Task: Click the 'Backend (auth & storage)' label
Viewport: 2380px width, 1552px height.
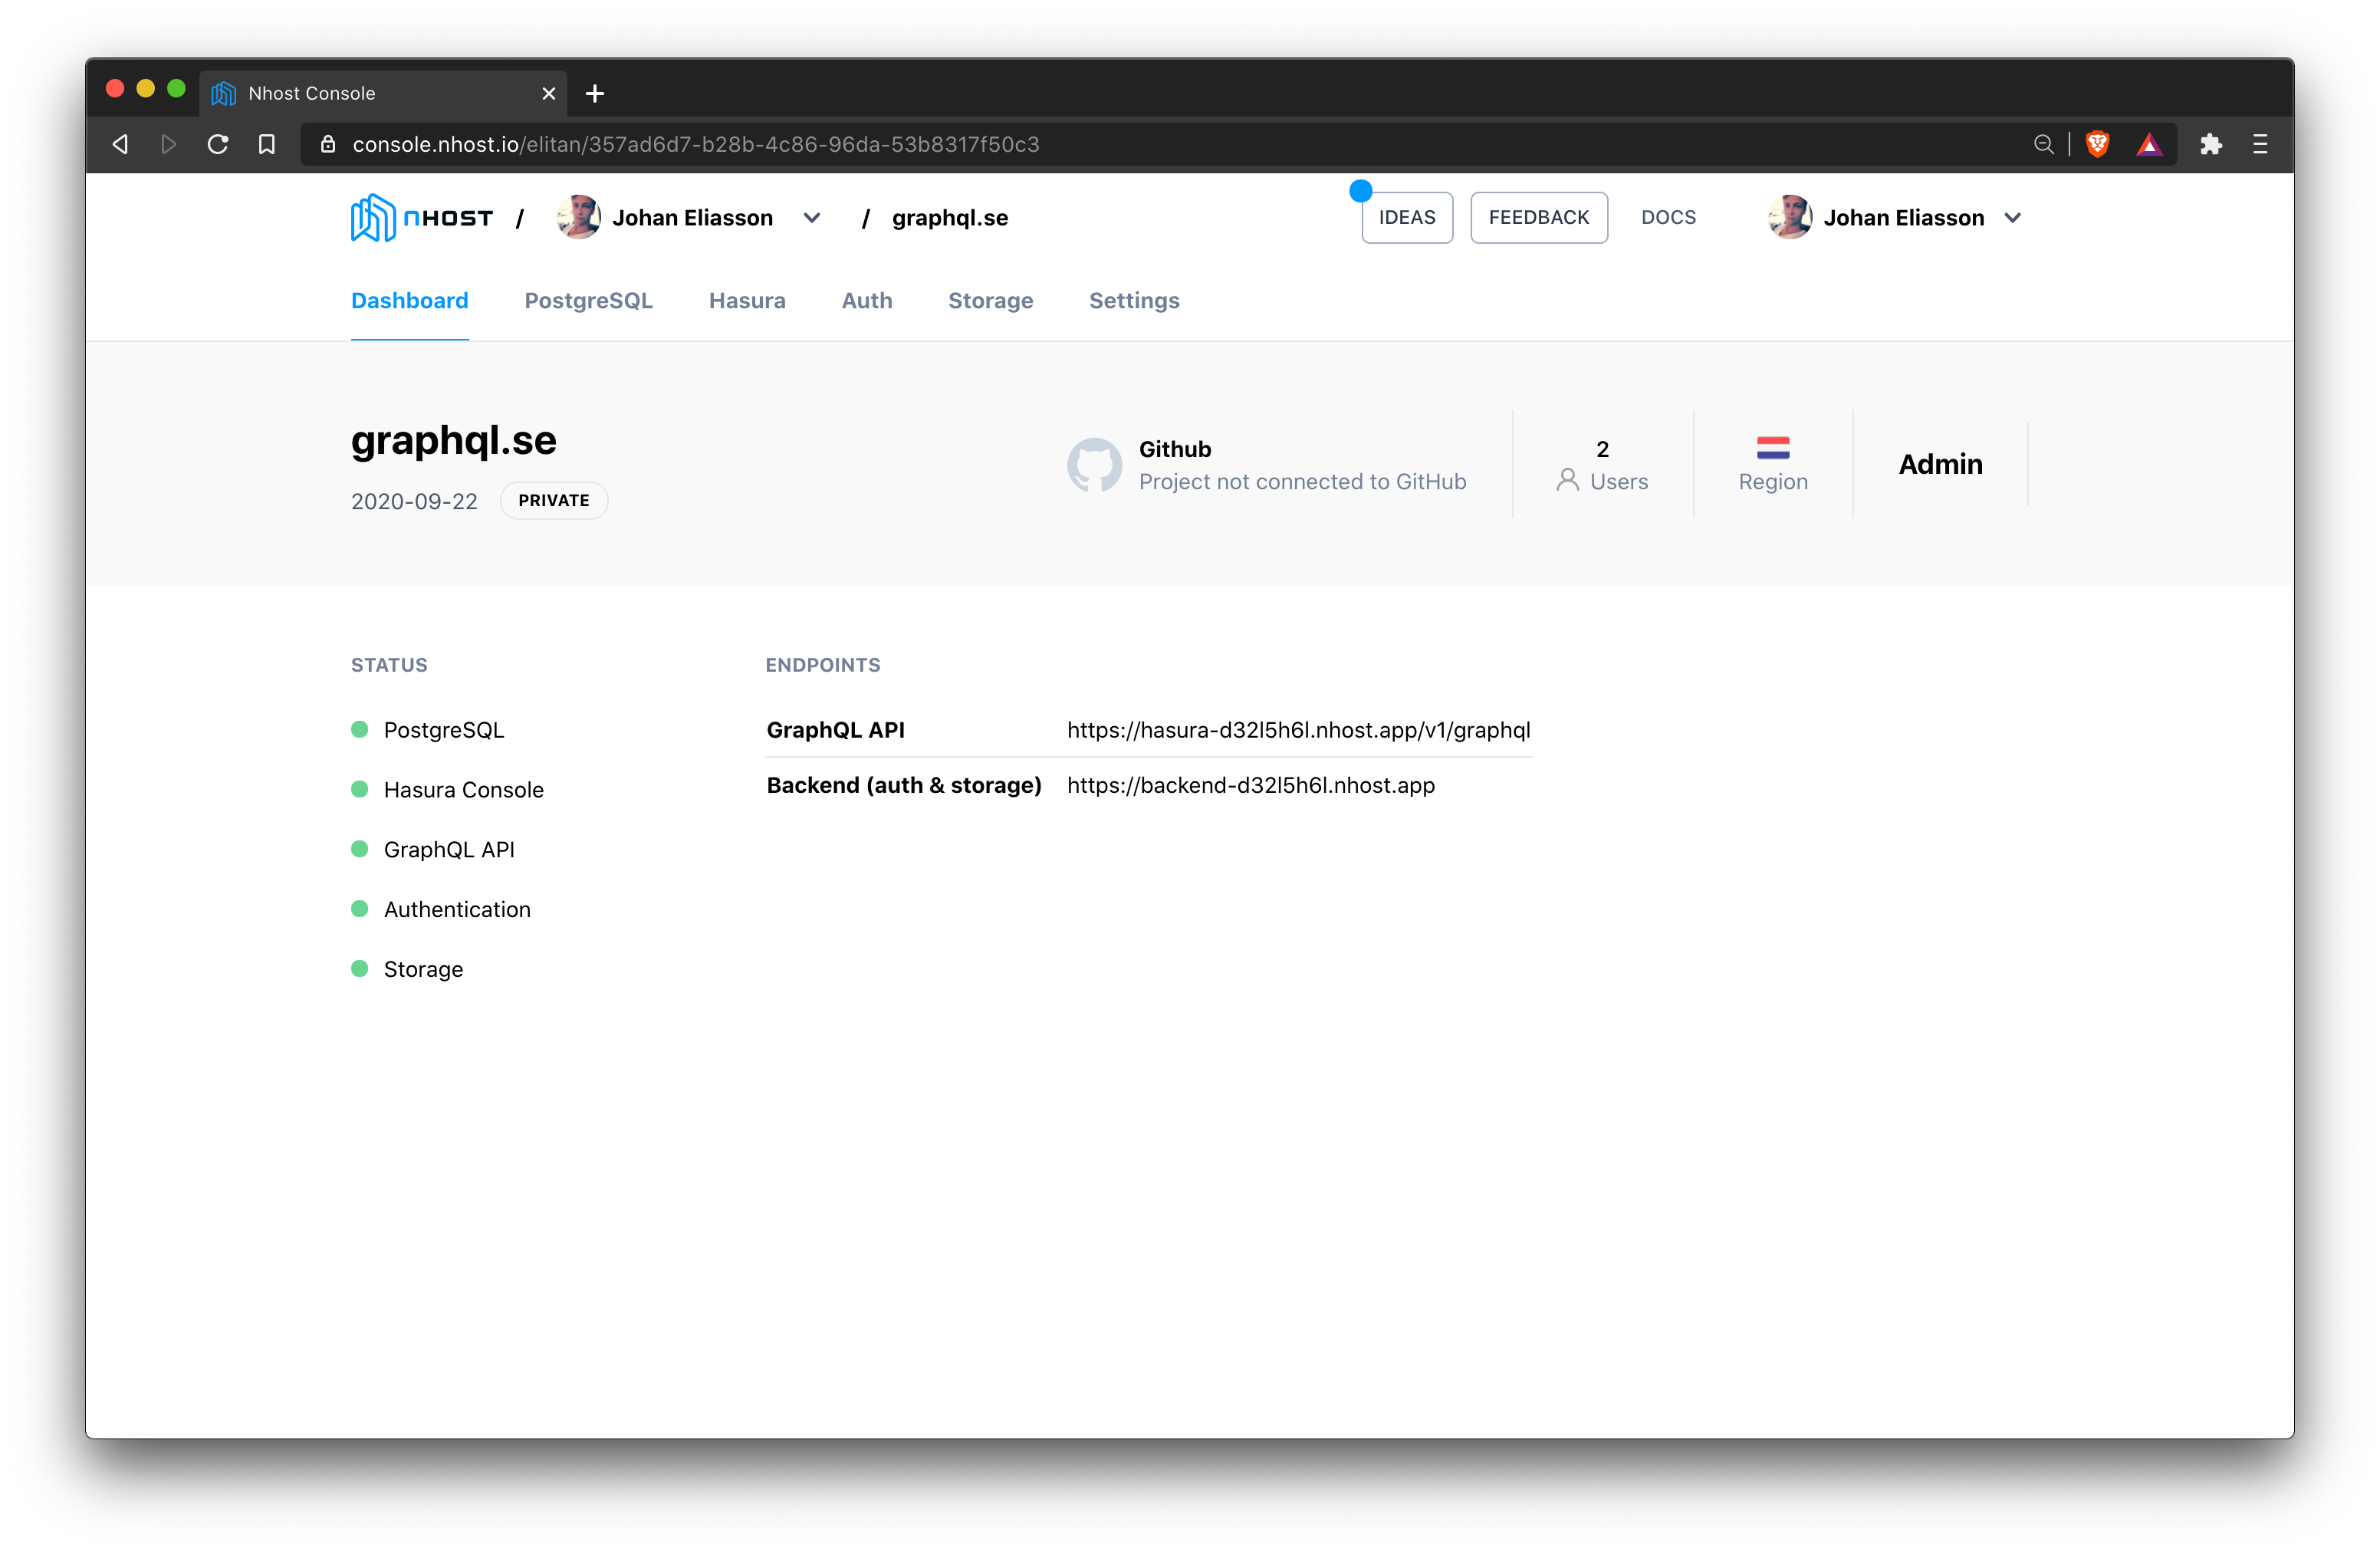Action: 904,785
